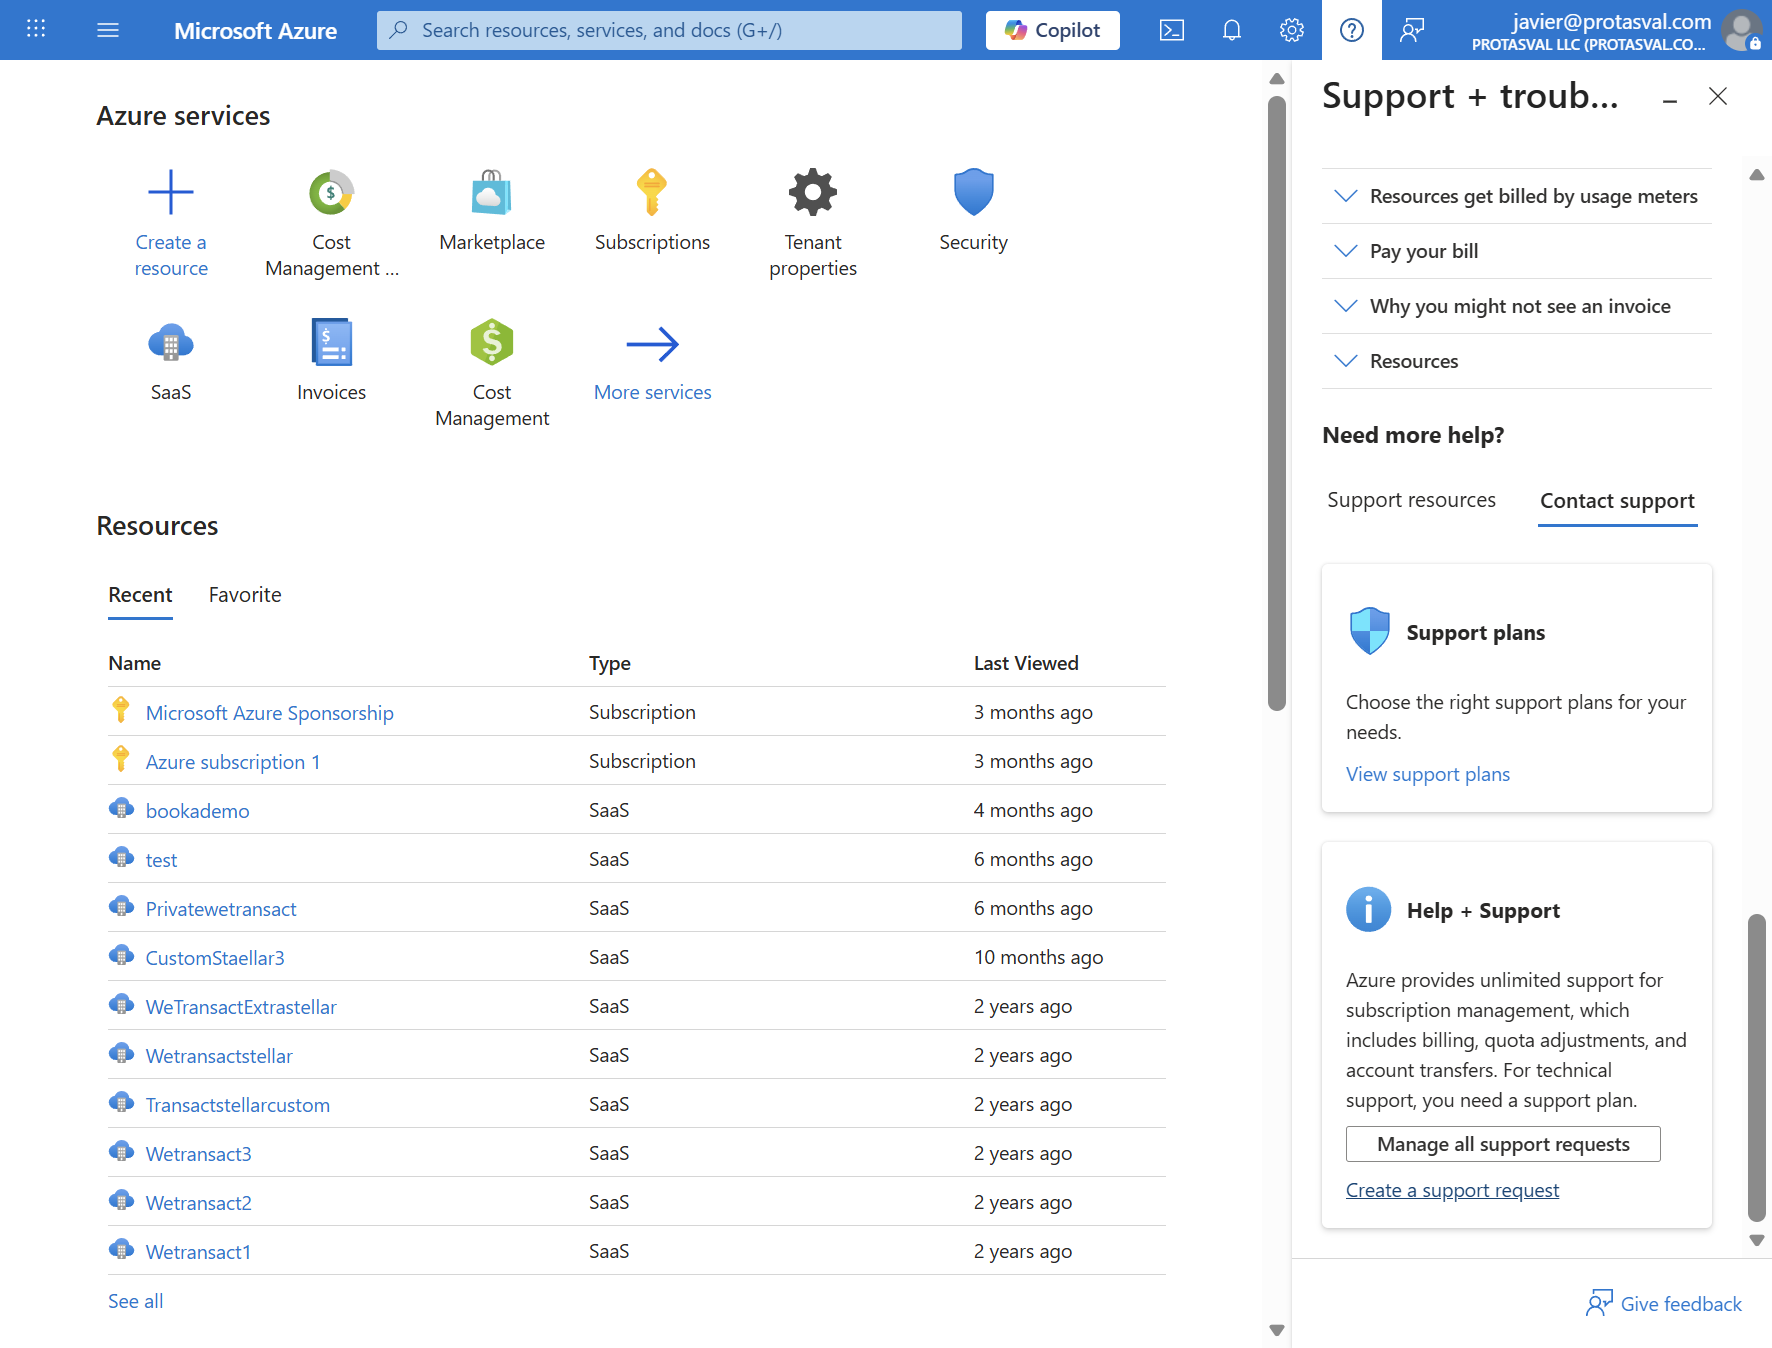Open the Create a support request link
The image size is (1772, 1348).
click(1452, 1190)
